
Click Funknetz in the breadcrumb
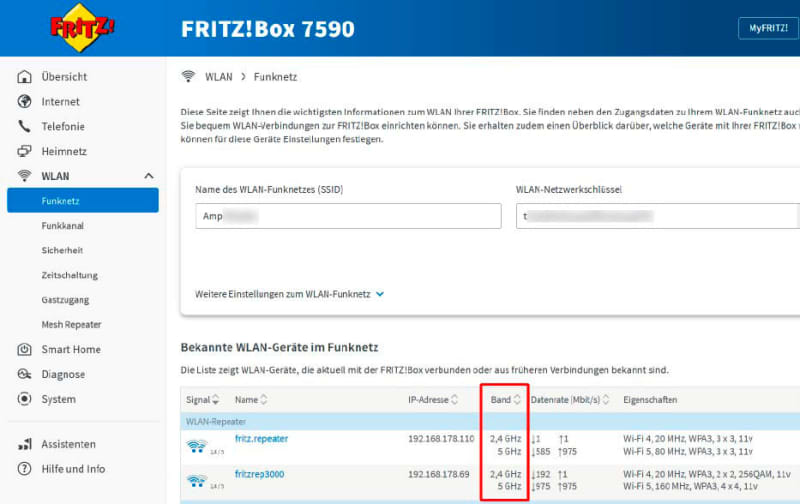tap(276, 77)
